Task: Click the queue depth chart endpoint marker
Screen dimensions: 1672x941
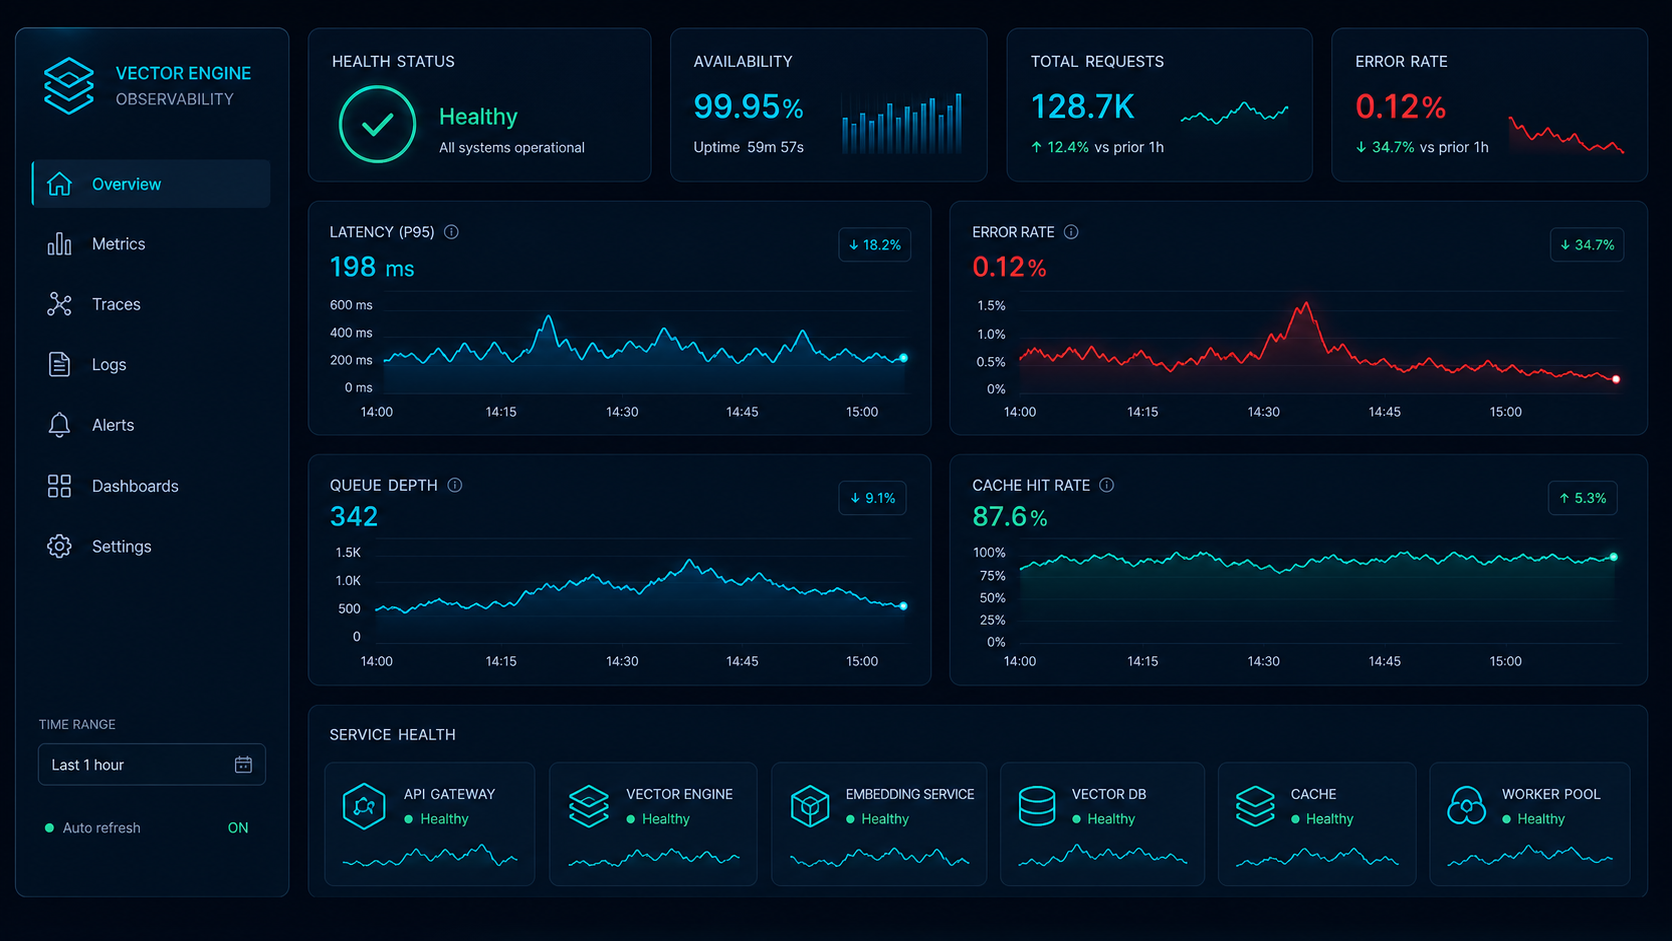Action: 904,606
